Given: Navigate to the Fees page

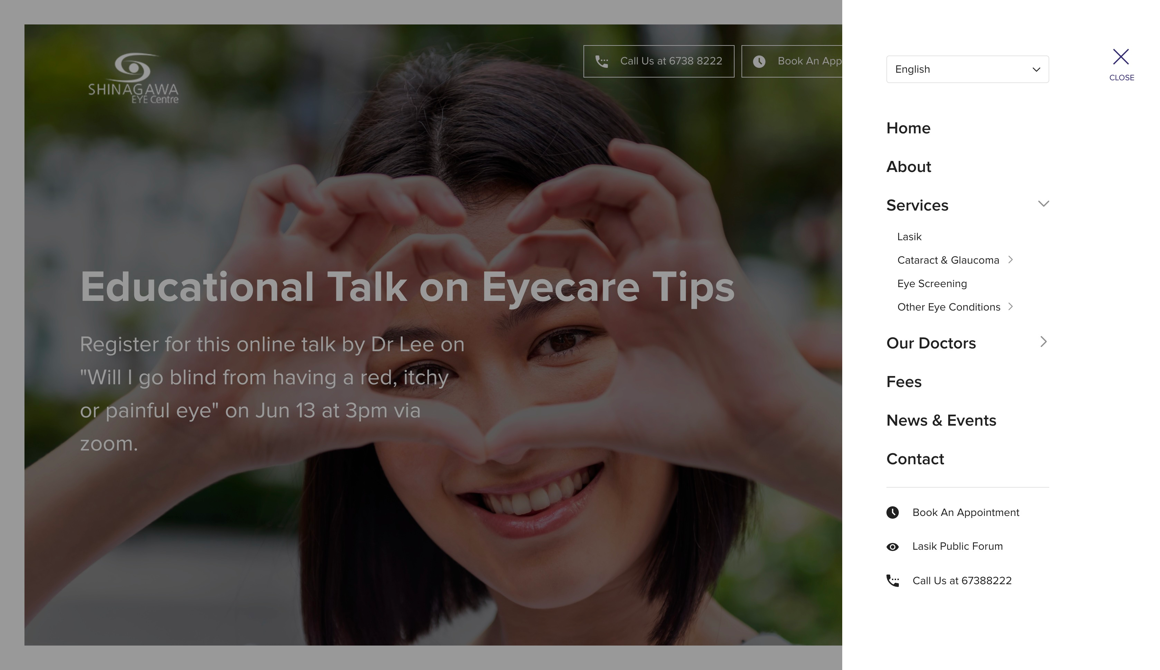Looking at the screenshot, I should click(x=903, y=382).
